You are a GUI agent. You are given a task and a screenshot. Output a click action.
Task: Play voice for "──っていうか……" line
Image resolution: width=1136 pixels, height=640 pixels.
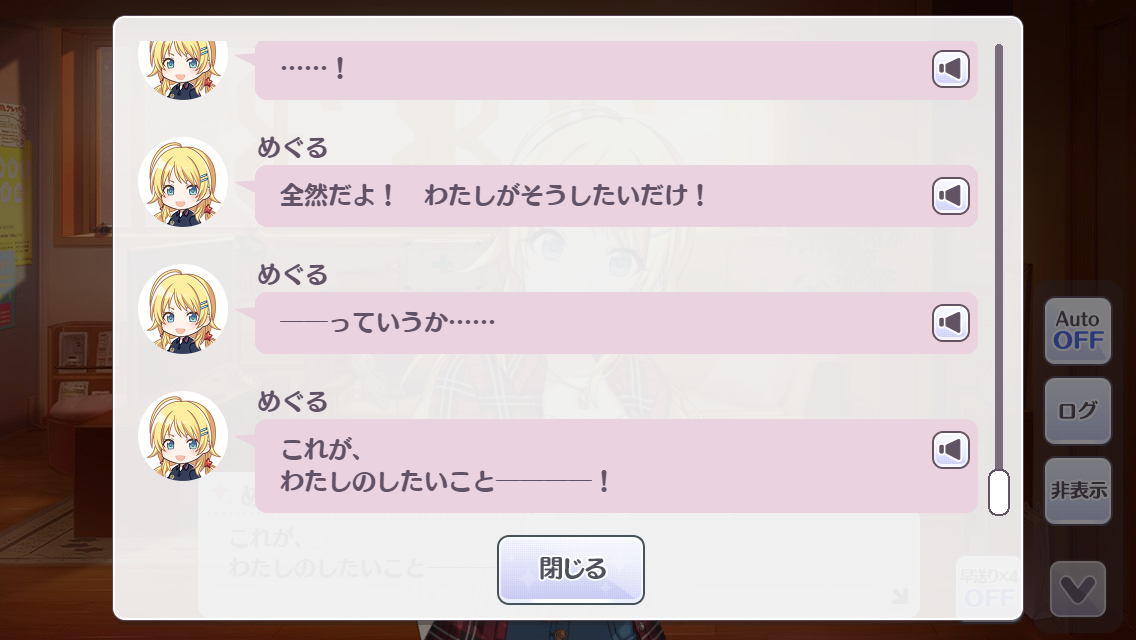(x=951, y=323)
